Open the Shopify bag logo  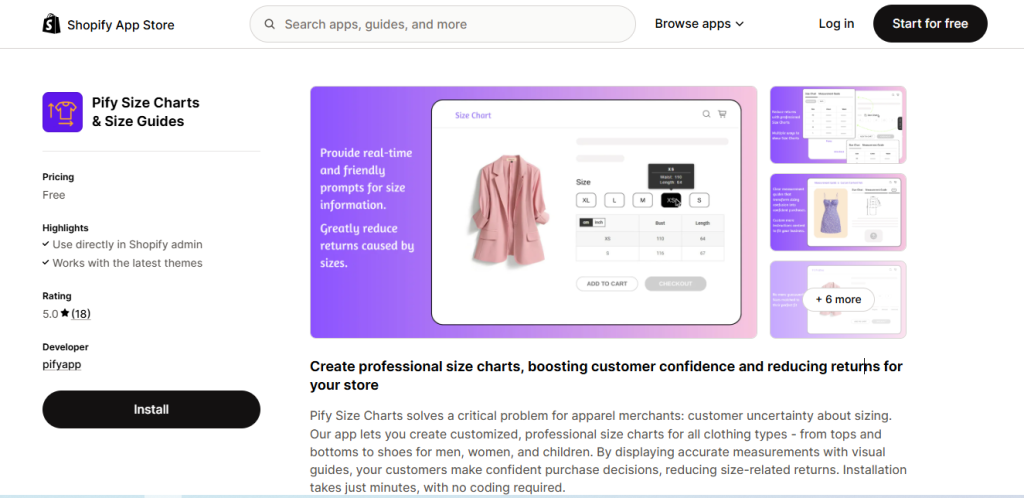[x=52, y=24]
